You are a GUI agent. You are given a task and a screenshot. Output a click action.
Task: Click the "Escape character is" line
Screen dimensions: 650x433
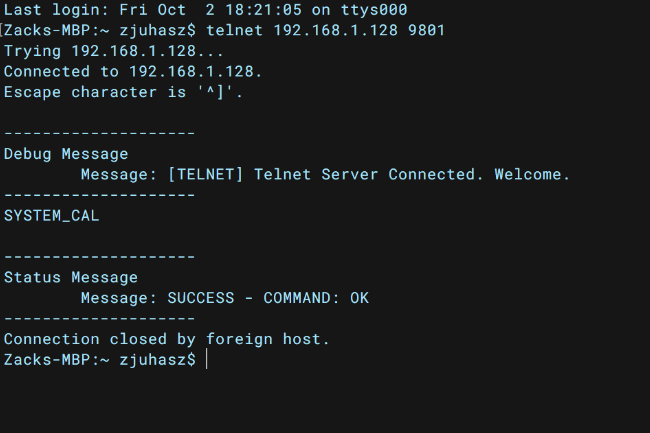point(123,92)
